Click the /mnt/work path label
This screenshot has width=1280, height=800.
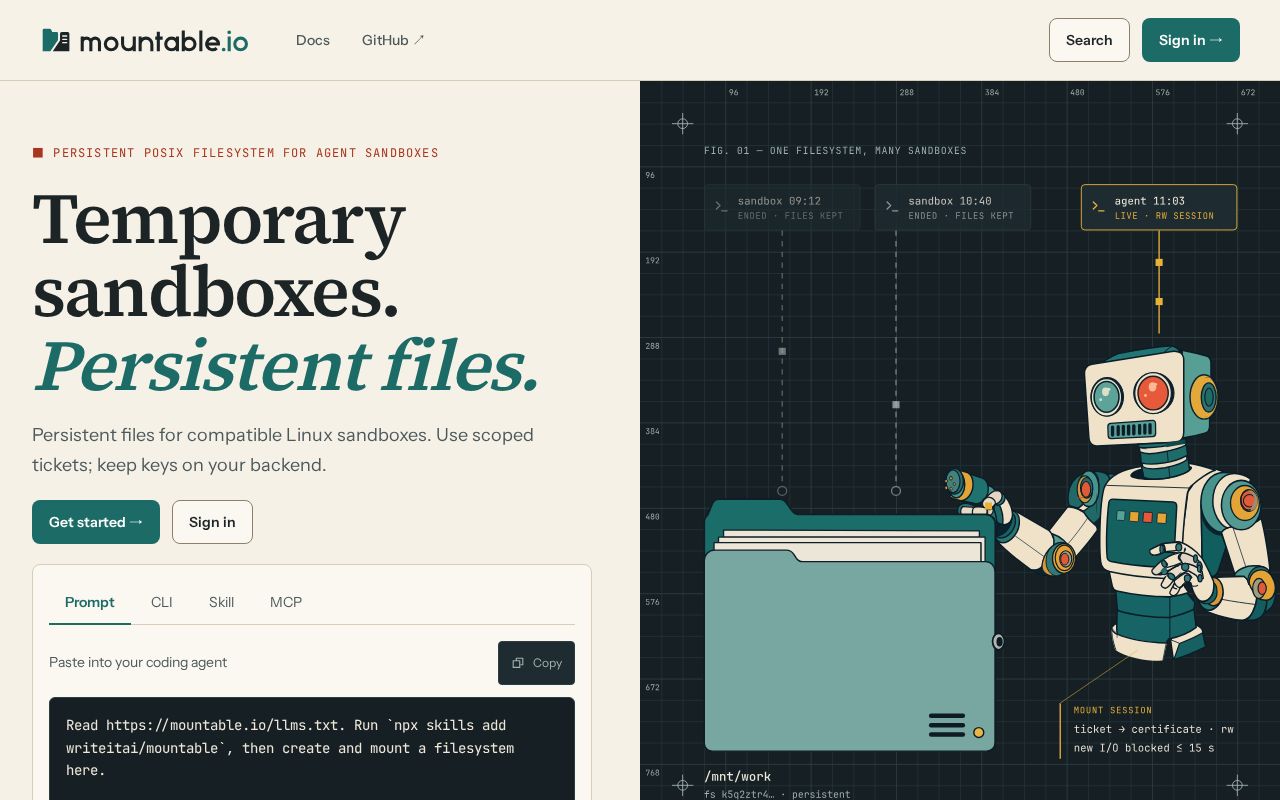[737, 777]
